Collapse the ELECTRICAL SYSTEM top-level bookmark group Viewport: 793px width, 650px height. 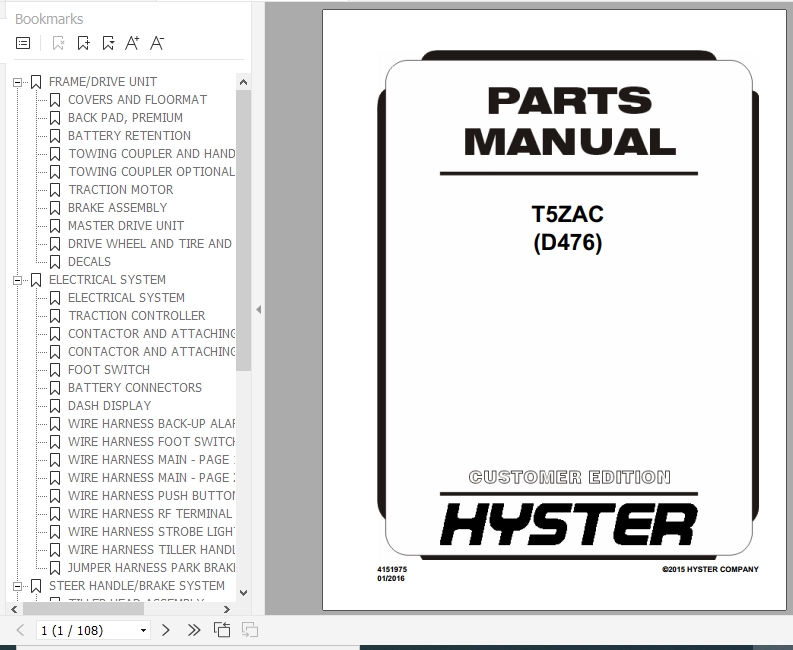(x=17, y=280)
